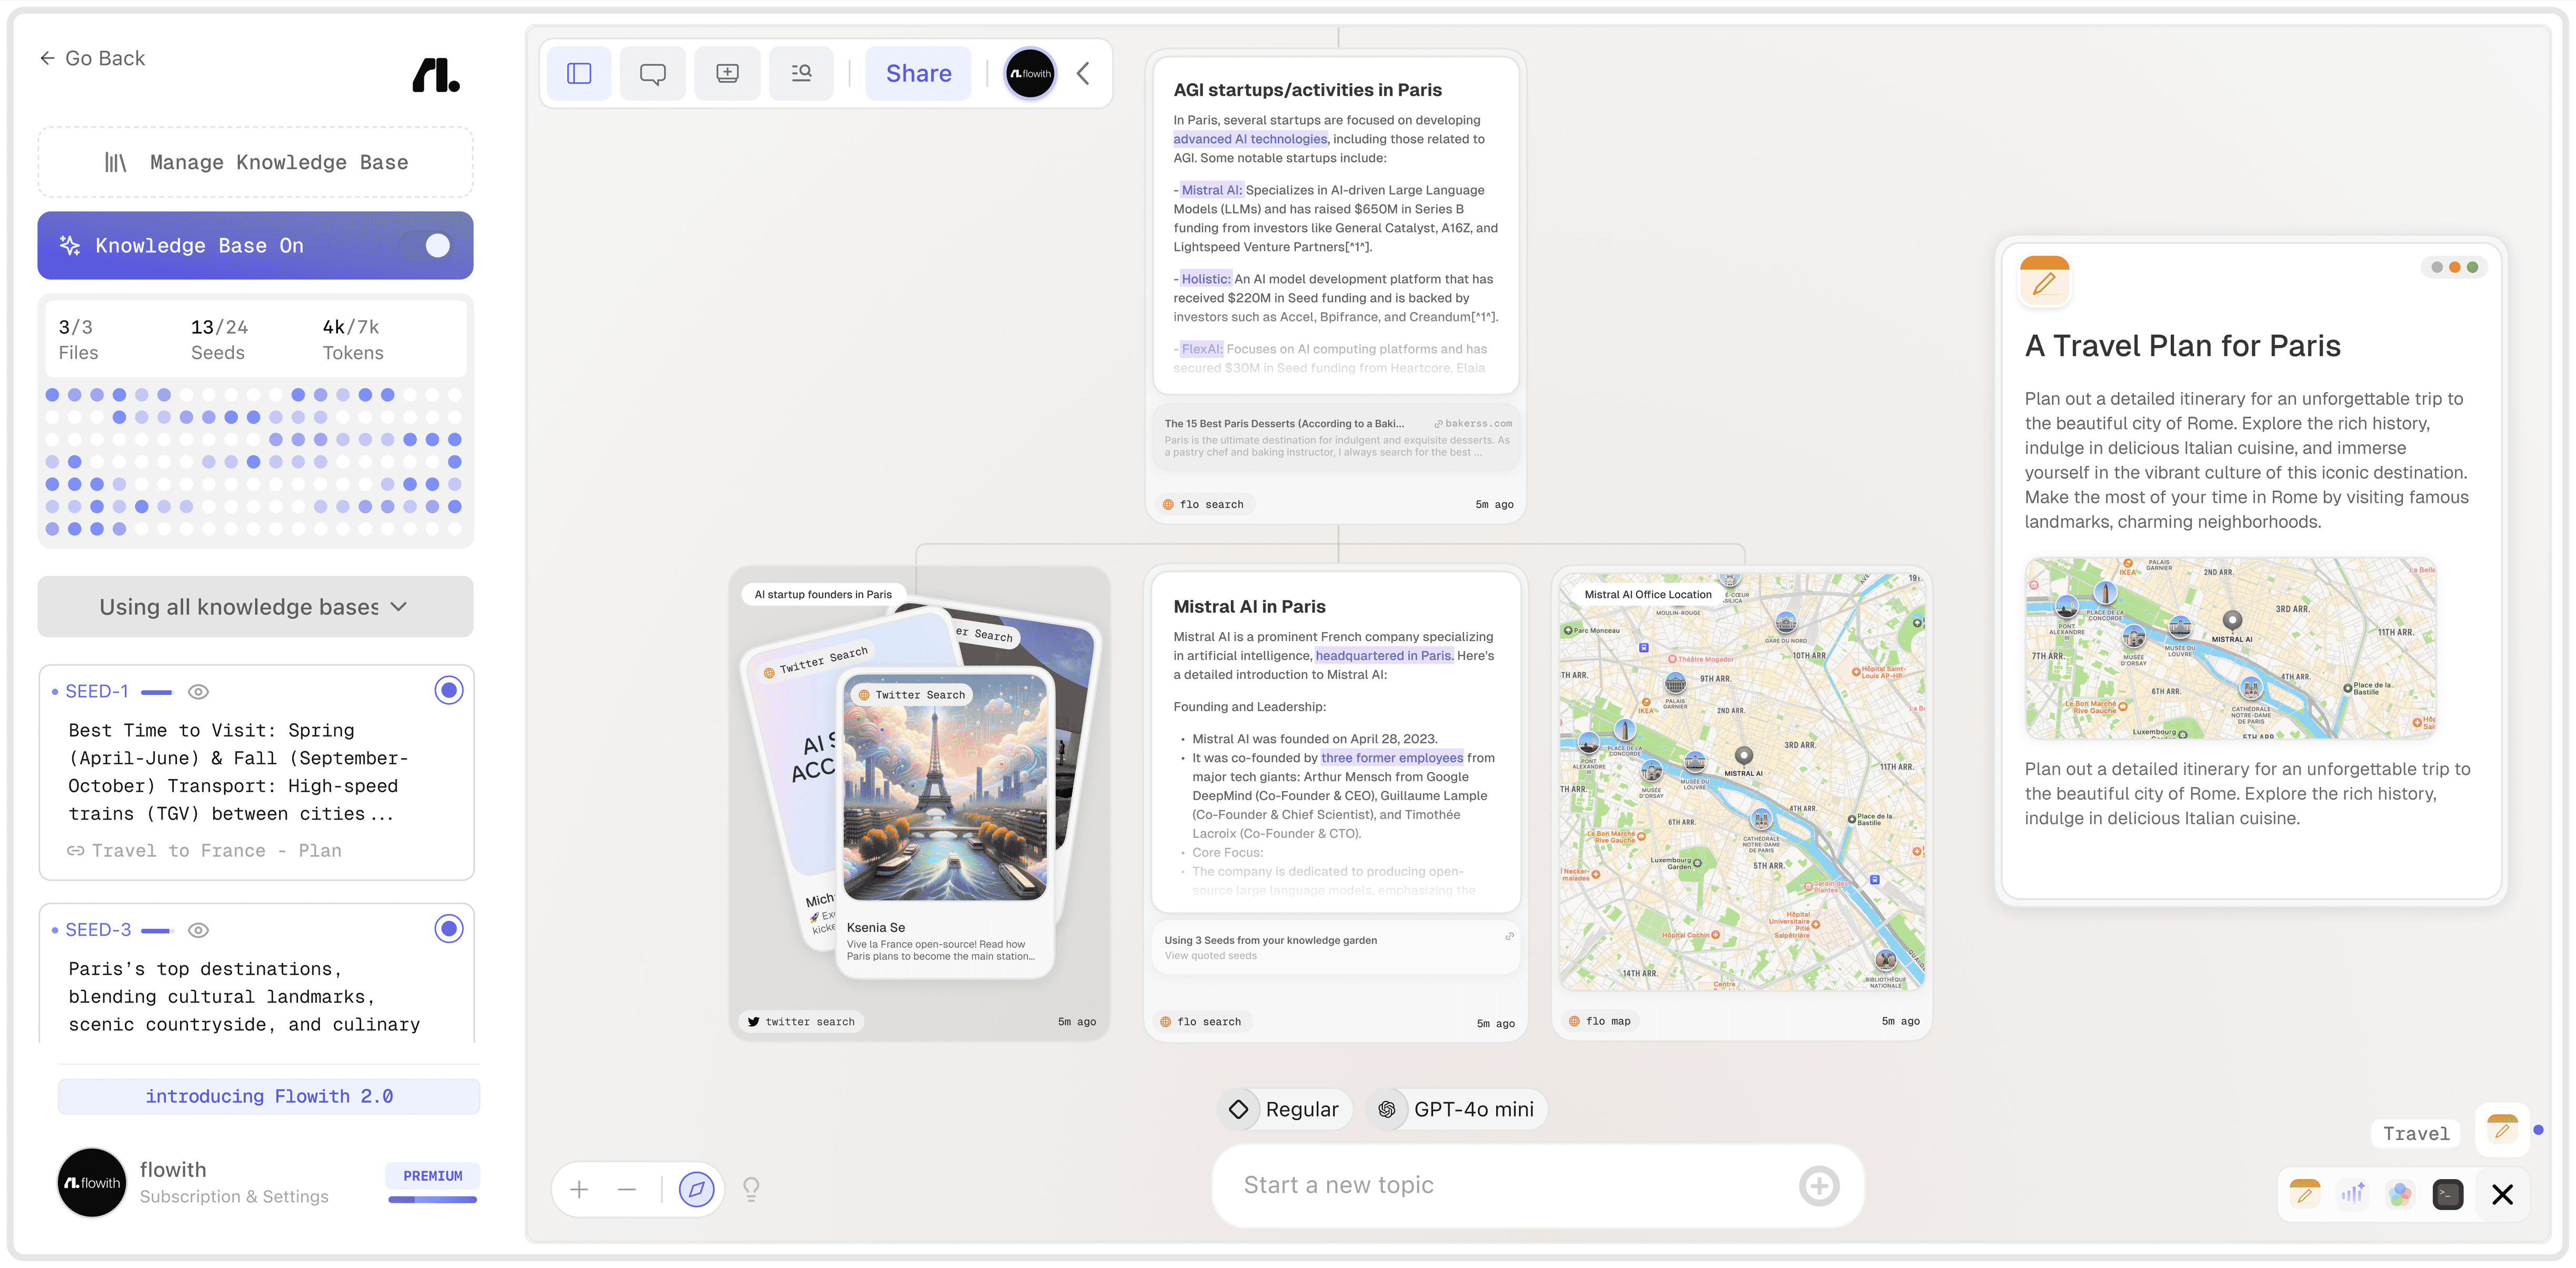
Task: Open the Regular mode selector
Action: [1285, 1109]
